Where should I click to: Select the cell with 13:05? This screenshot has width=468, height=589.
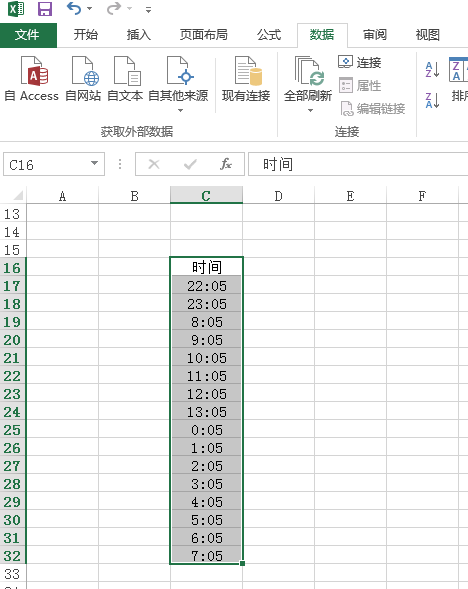click(x=206, y=412)
